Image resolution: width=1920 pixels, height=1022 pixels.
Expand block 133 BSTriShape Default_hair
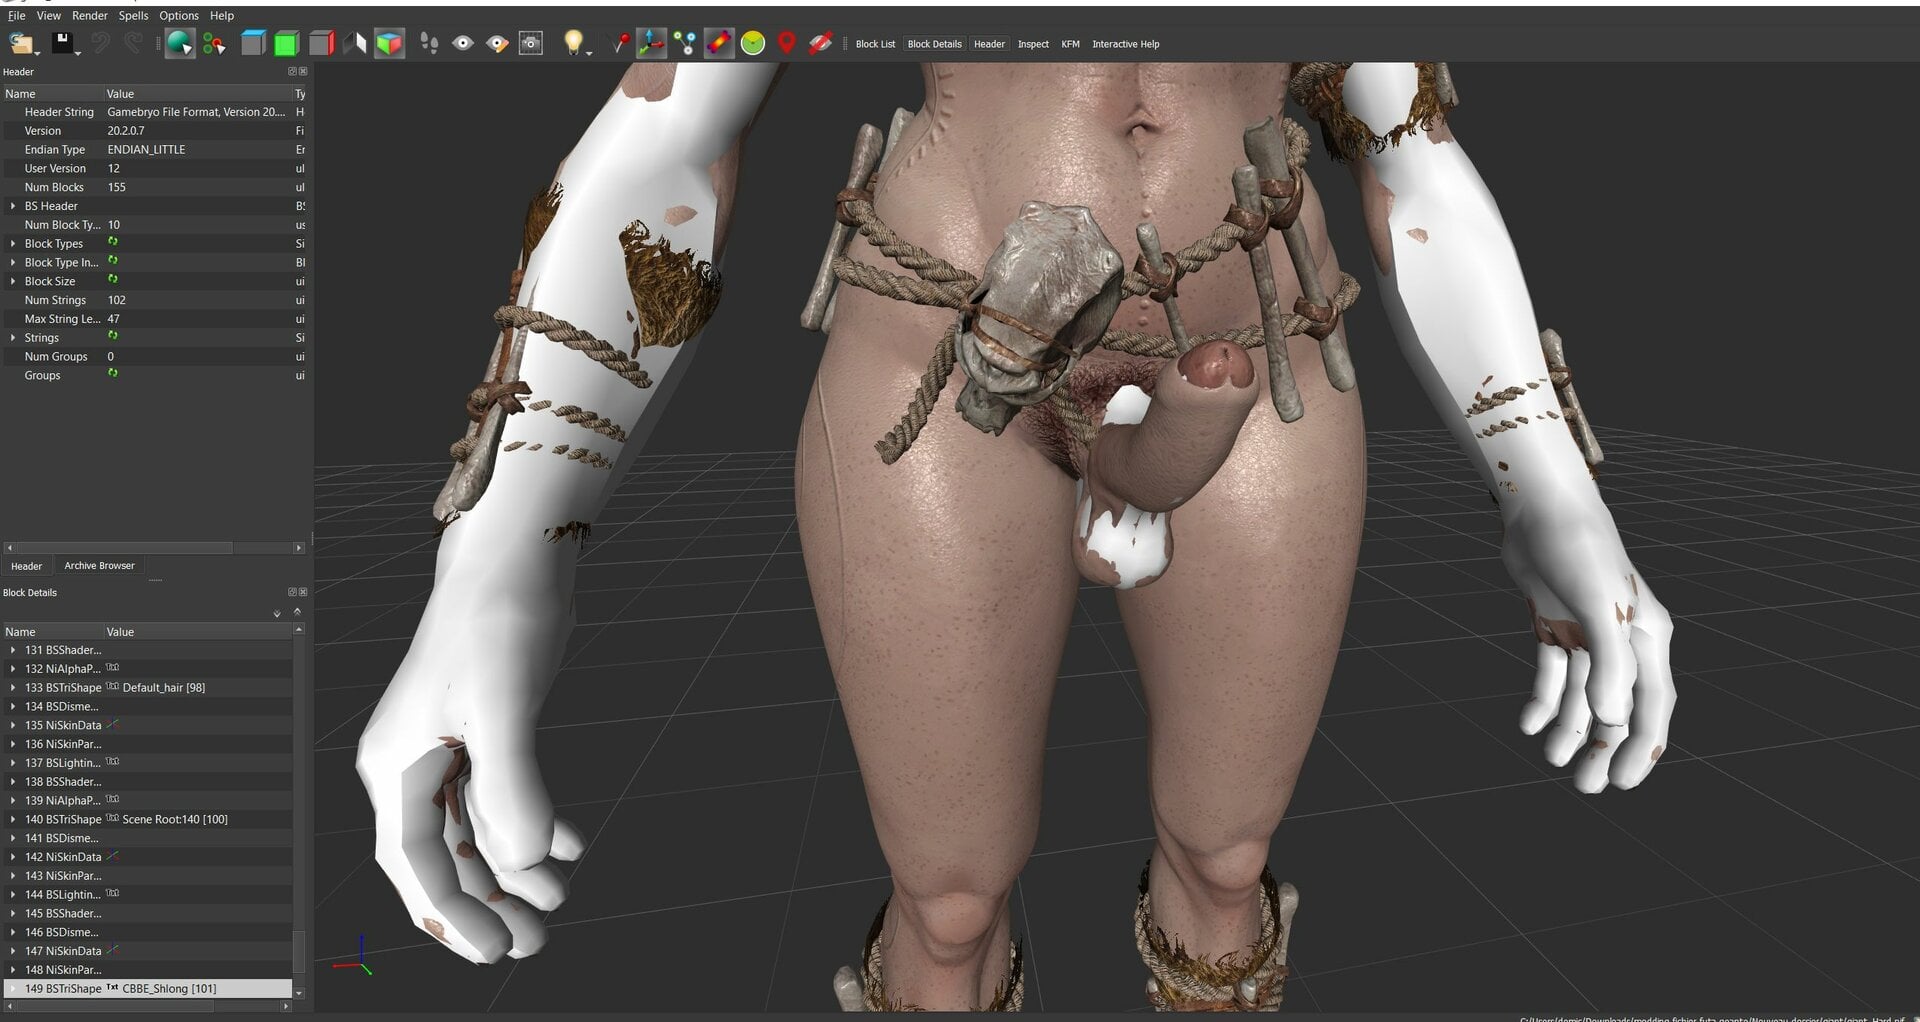coord(13,688)
